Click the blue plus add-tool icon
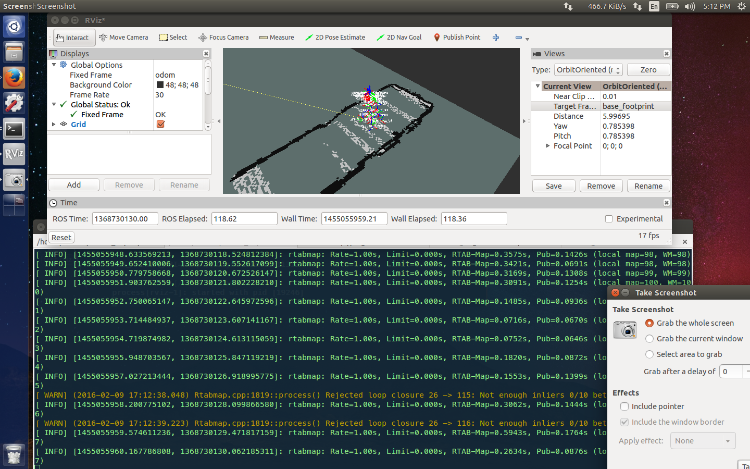 [498, 37]
